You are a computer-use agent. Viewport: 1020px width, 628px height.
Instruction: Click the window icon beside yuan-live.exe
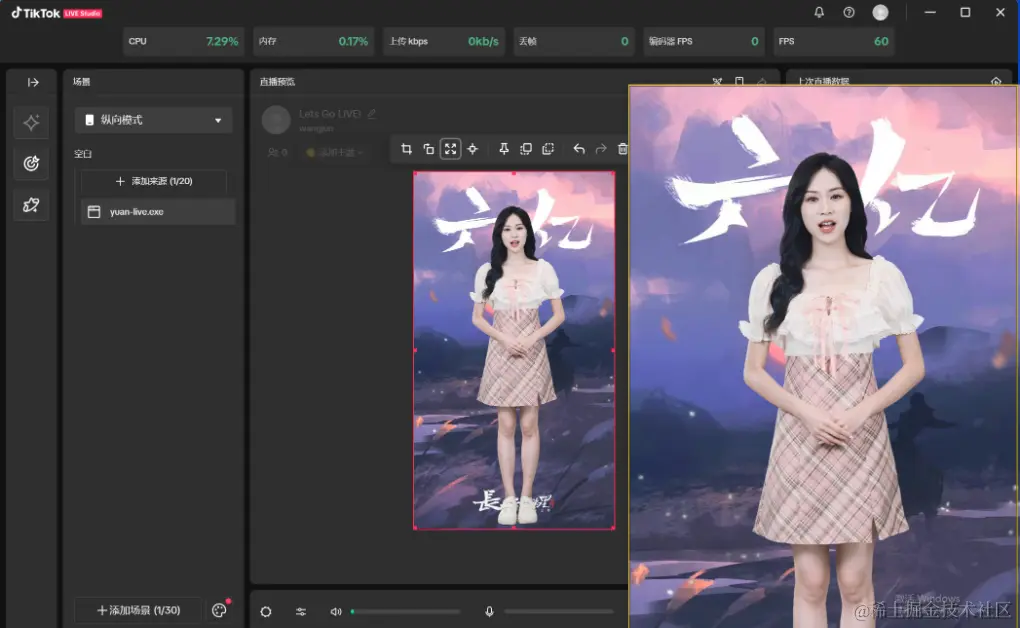[94, 212]
